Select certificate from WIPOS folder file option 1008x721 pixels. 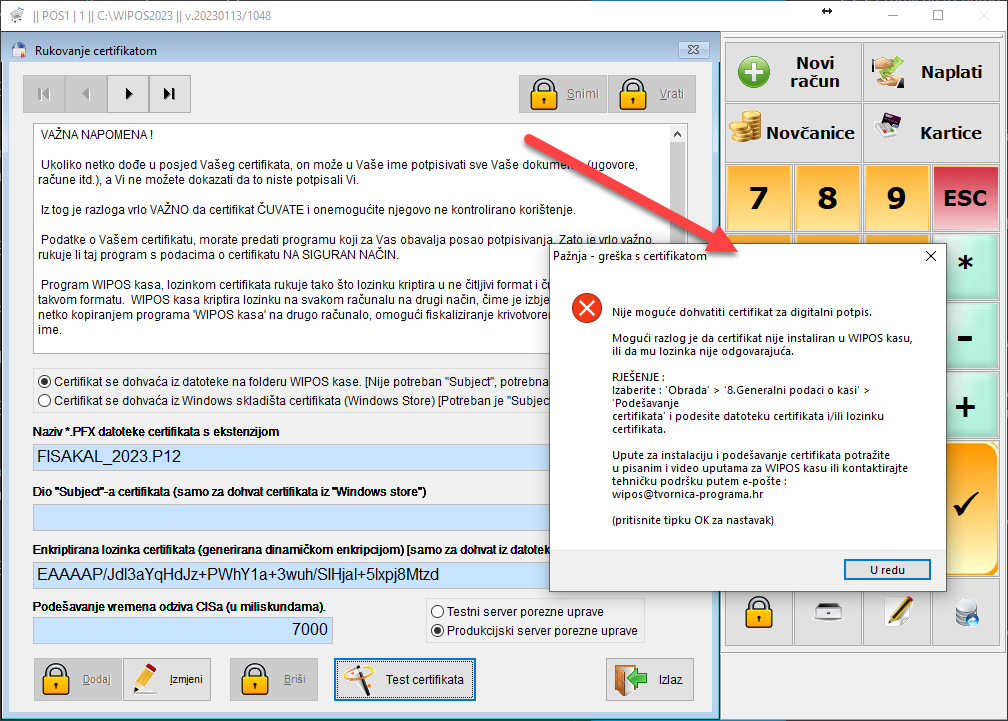[x=44, y=382]
